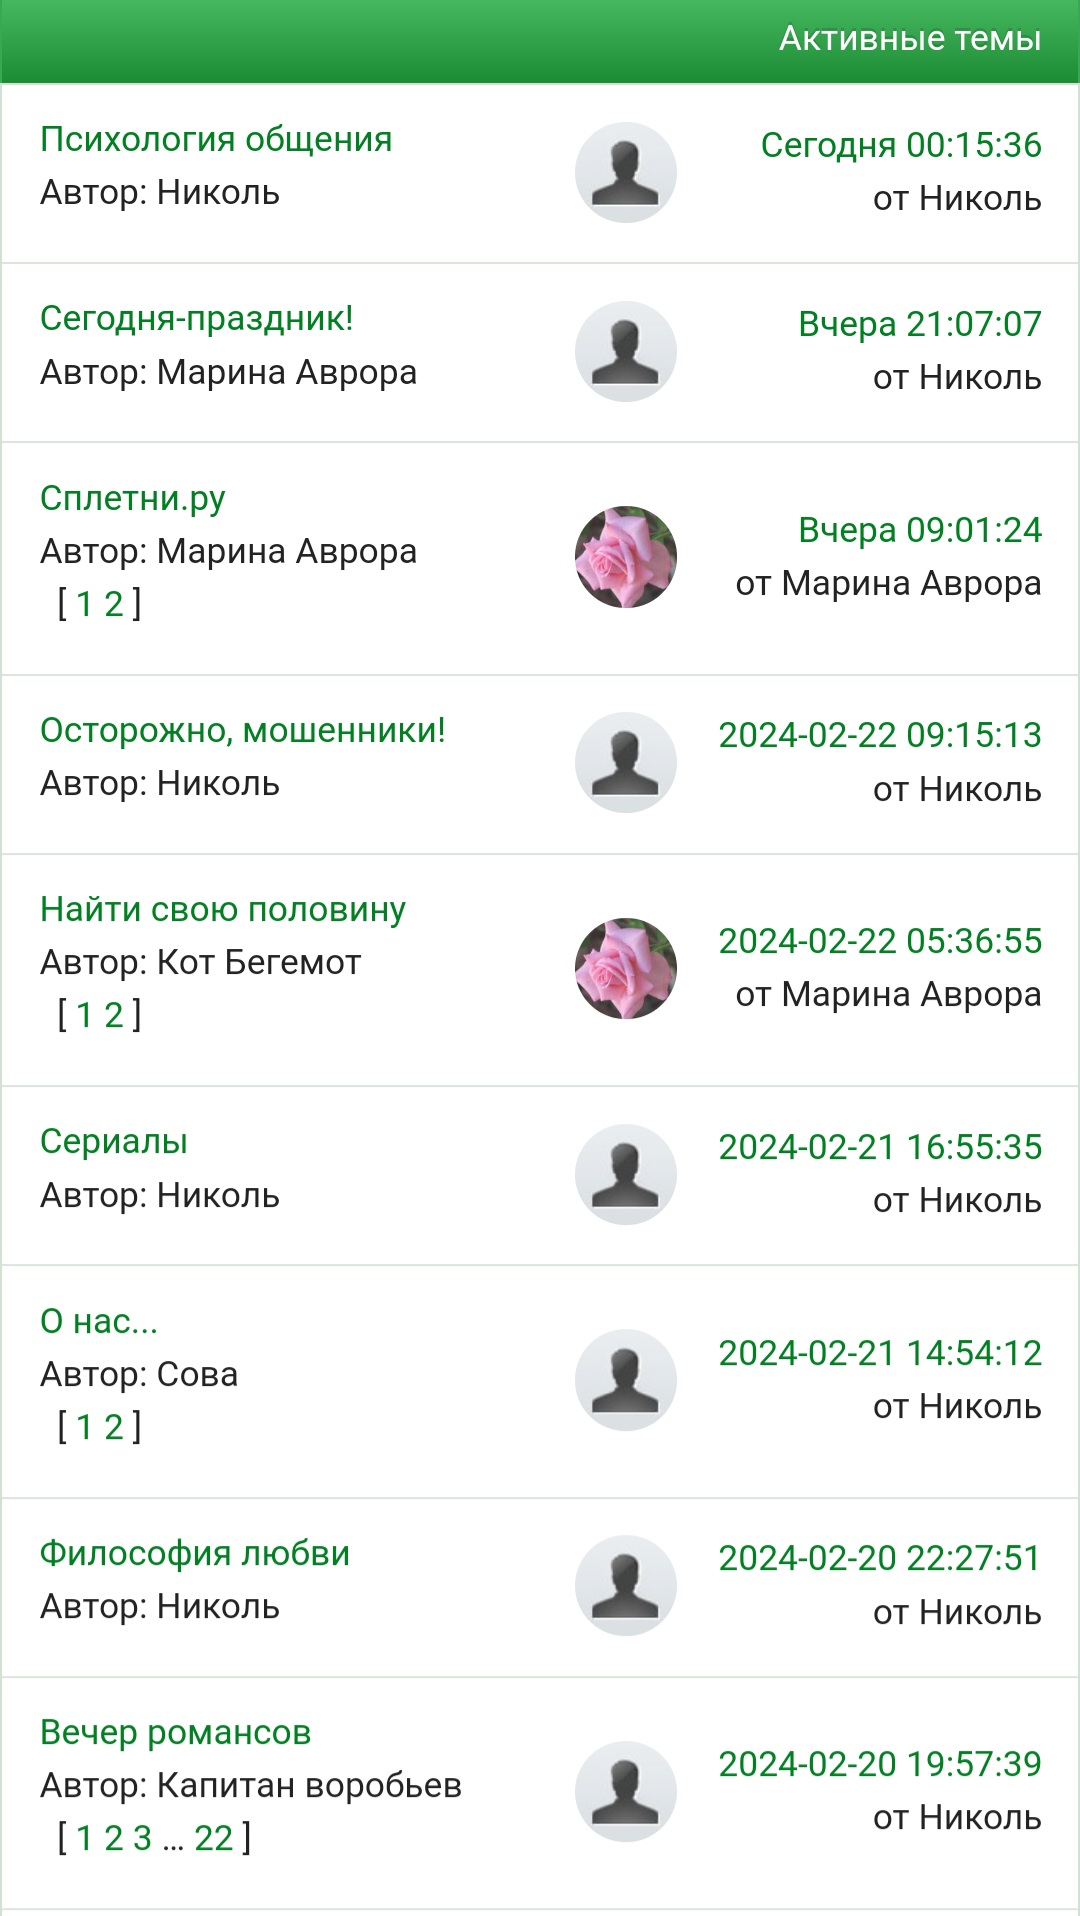This screenshot has width=1080, height=1916.
Task: Open the avatar beside the О нас... topic
Action: 626,1380
